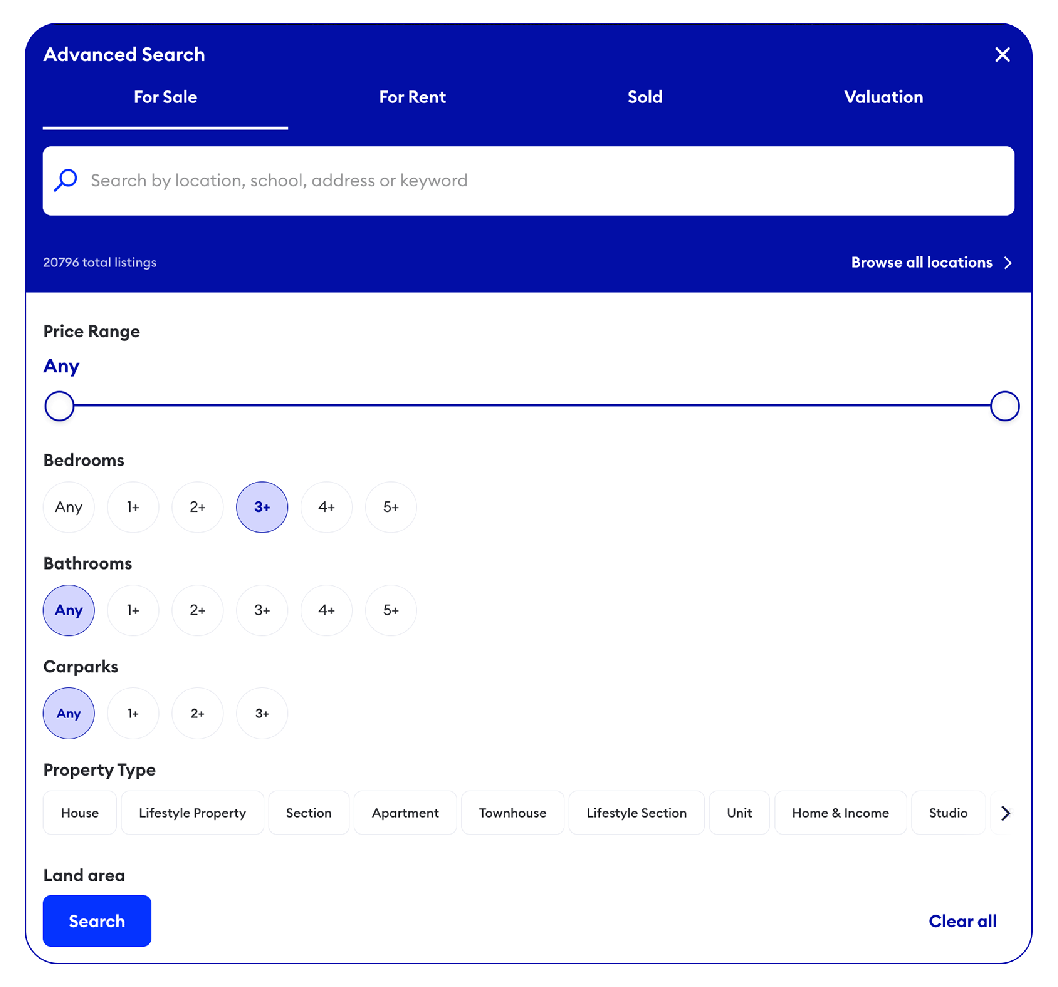Screen dimensions: 1058x987
Task: Toggle the Townhouse property type
Action: [x=512, y=813]
